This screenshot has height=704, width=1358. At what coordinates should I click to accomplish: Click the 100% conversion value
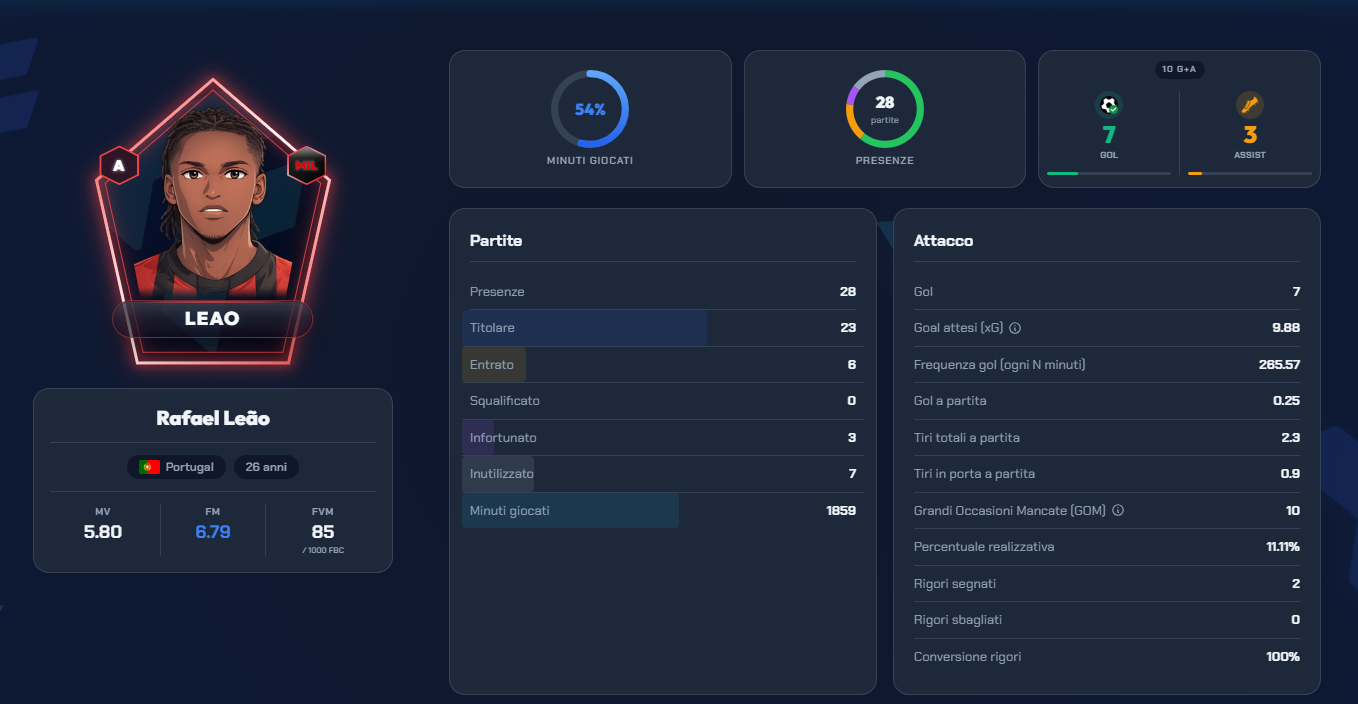(x=1283, y=657)
